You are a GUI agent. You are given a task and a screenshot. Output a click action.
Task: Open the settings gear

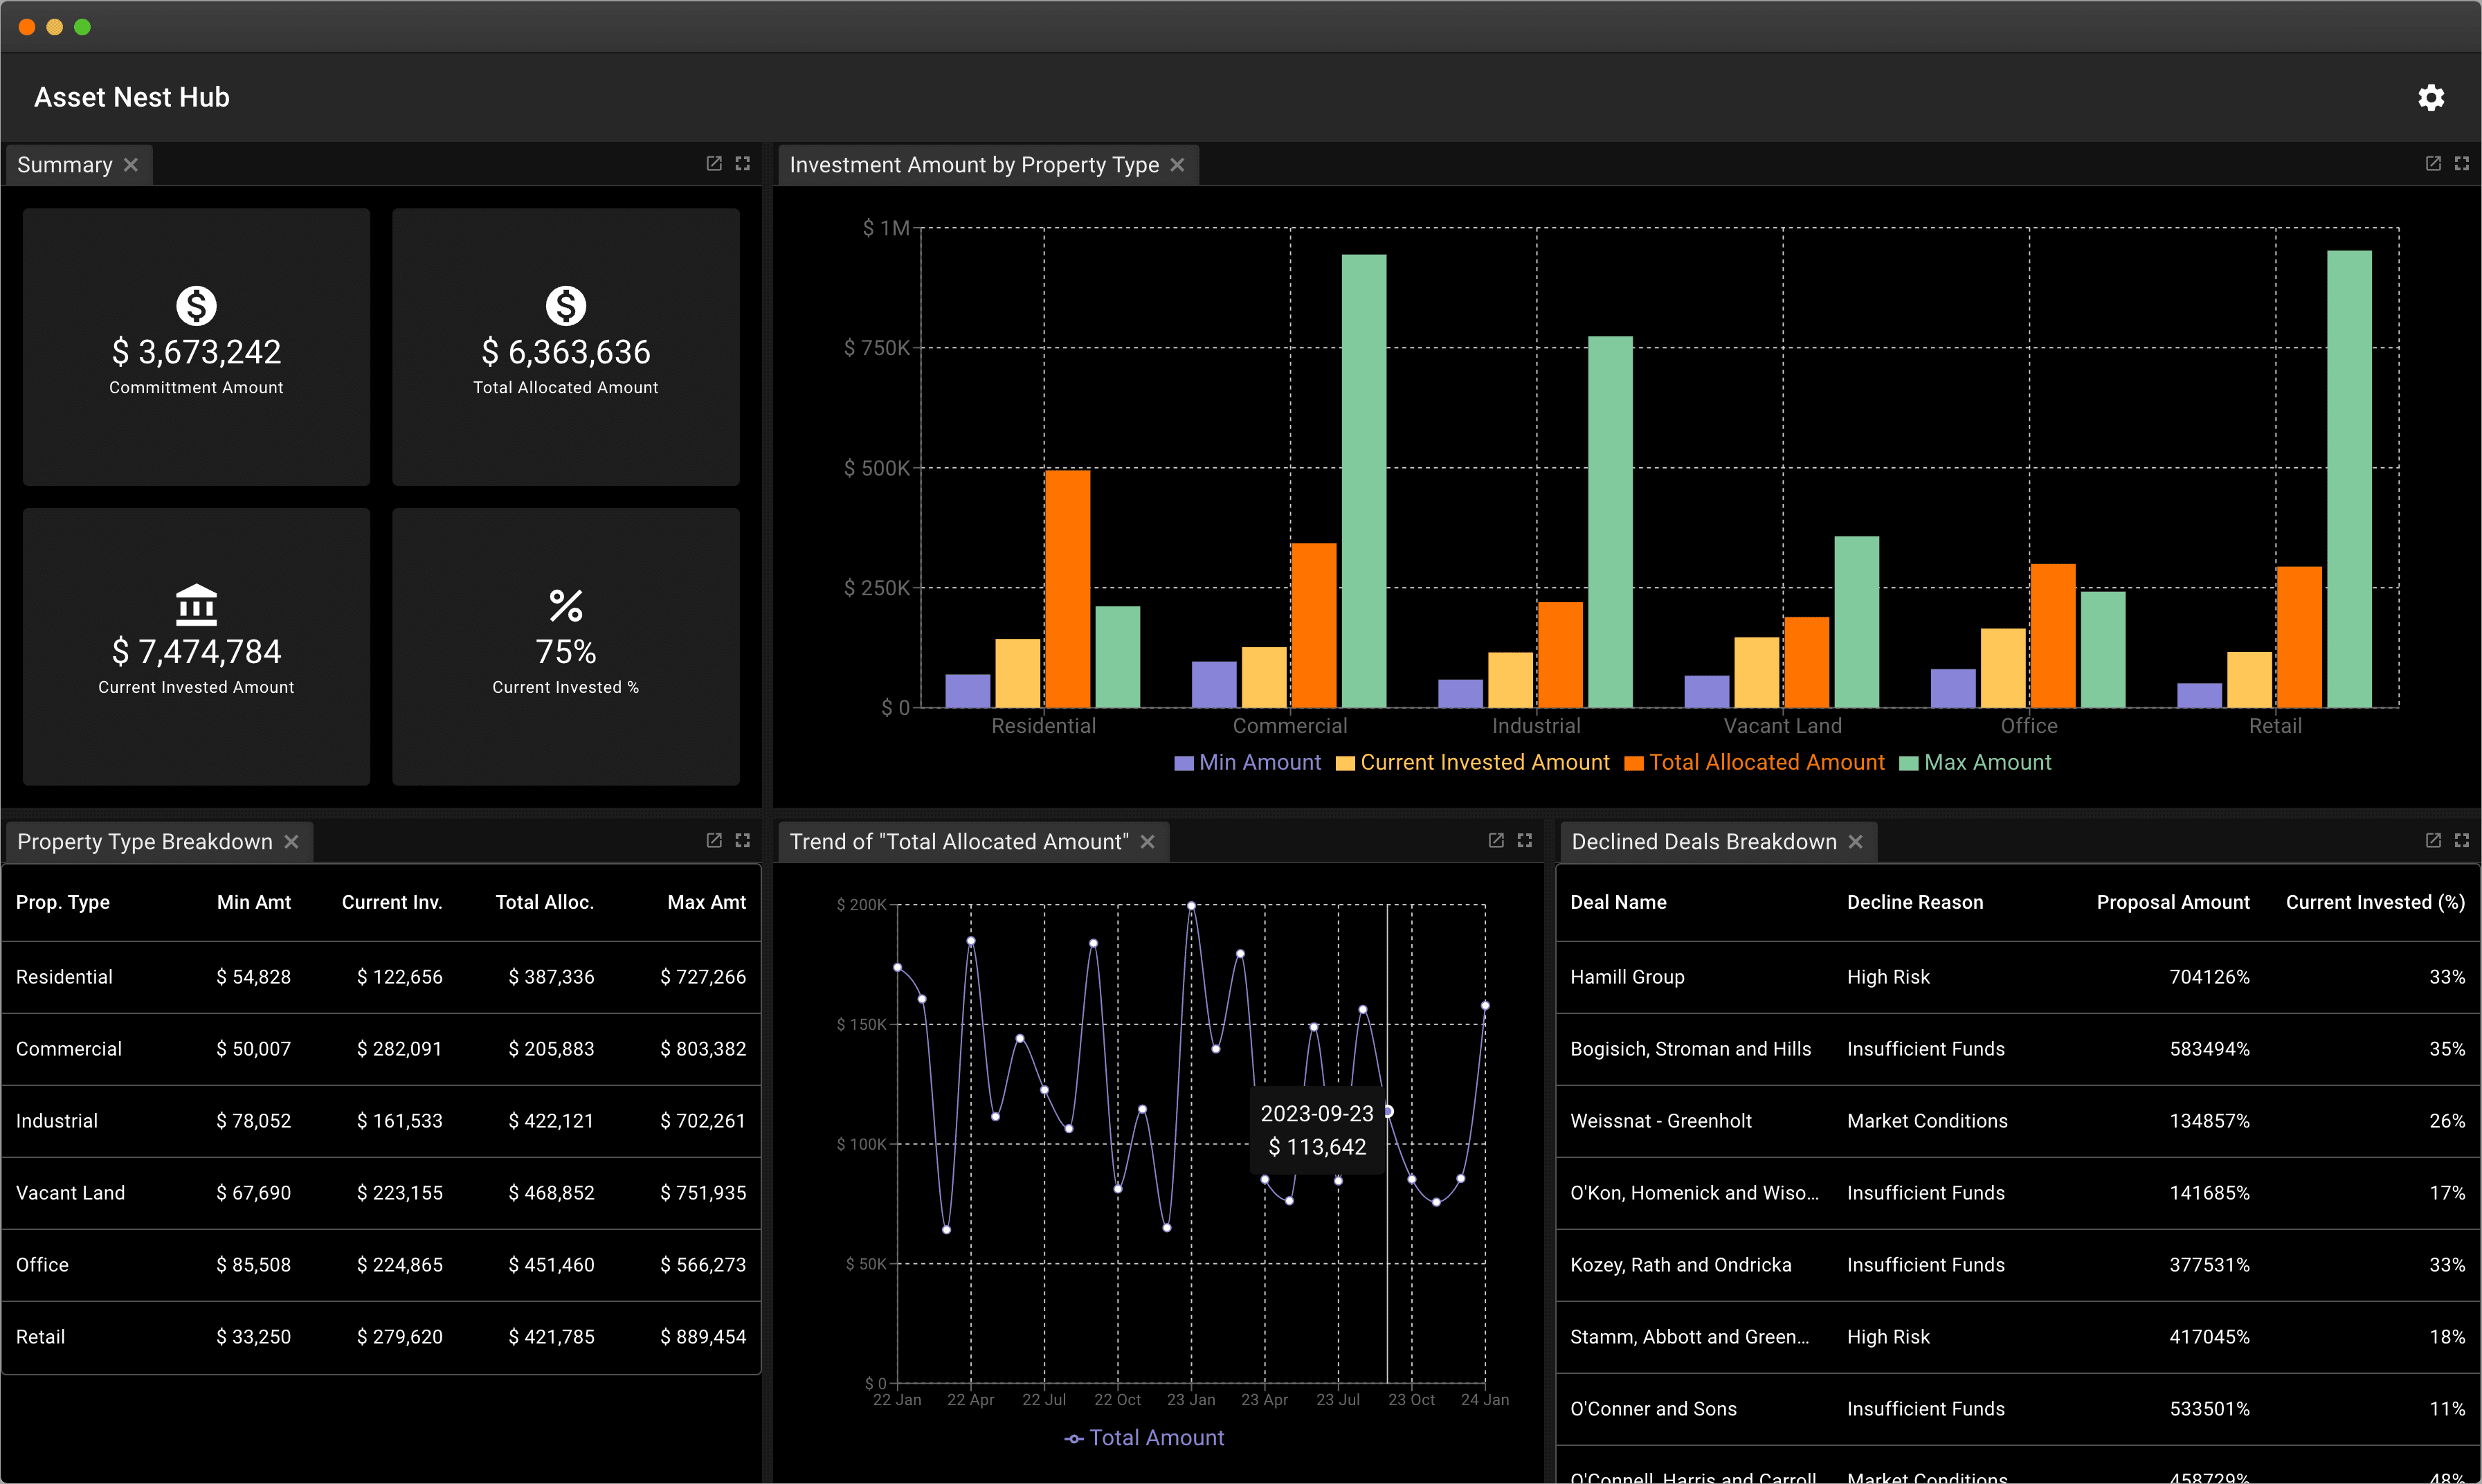(2431, 97)
